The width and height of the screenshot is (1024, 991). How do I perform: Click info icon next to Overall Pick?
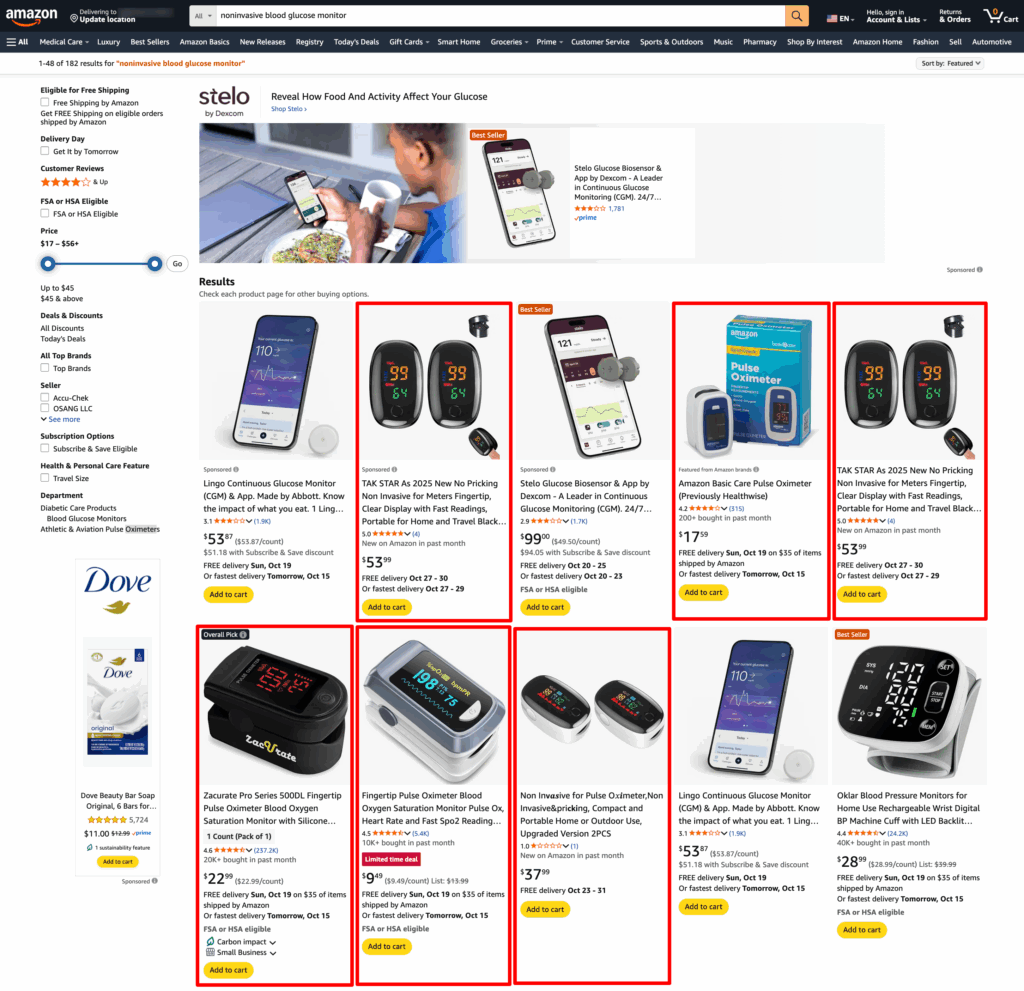(x=243, y=634)
